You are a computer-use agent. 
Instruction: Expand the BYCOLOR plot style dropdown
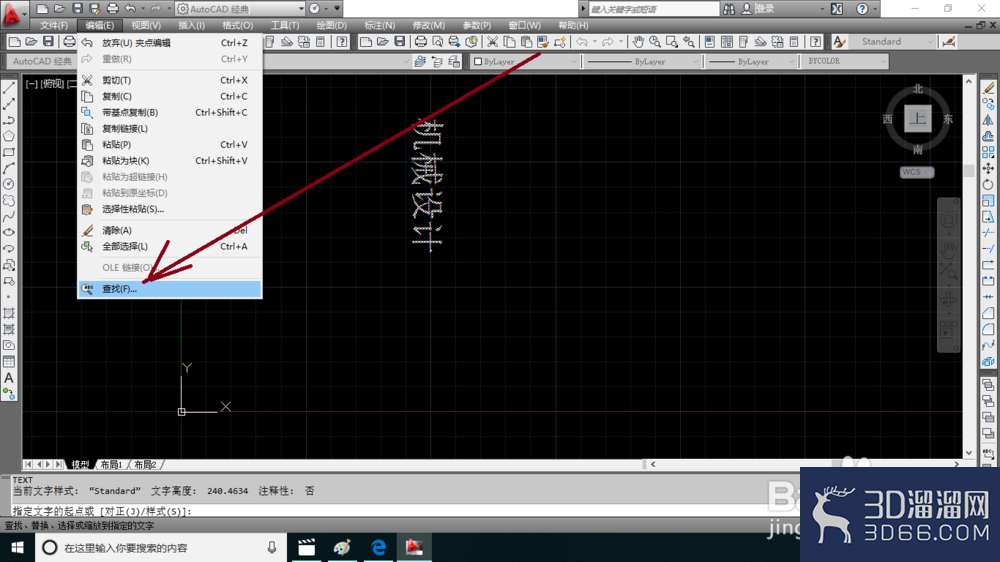pyautogui.click(x=883, y=62)
